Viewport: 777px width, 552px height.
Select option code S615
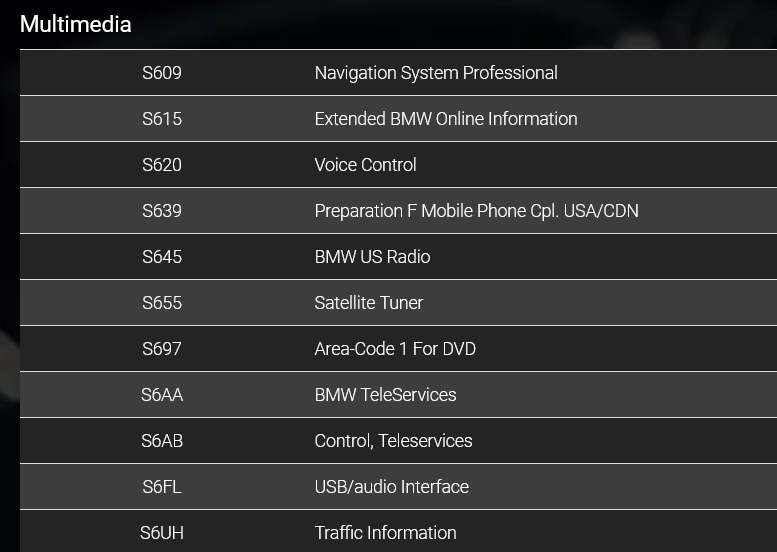[x=162, y=119]
